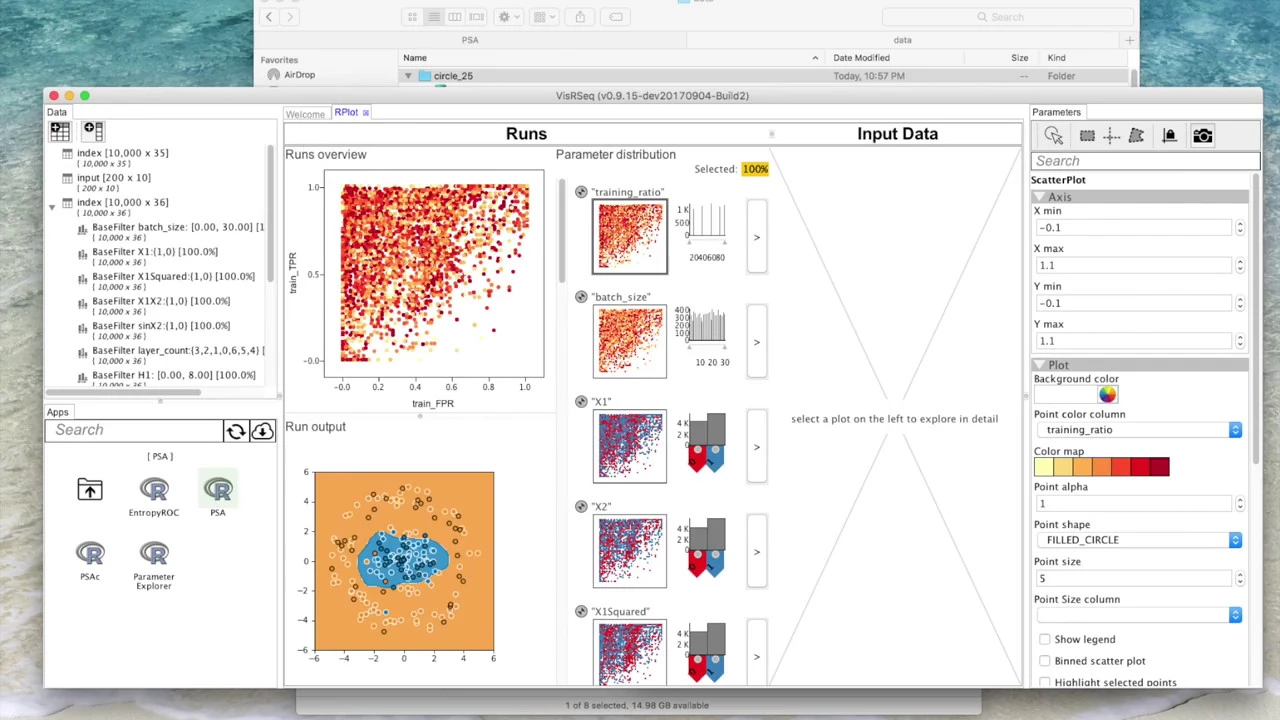Viewport: 1280px width, 720px height.
Task: Collapse the index [10,000 x 36] tree node
Action: tap(52, 207)
